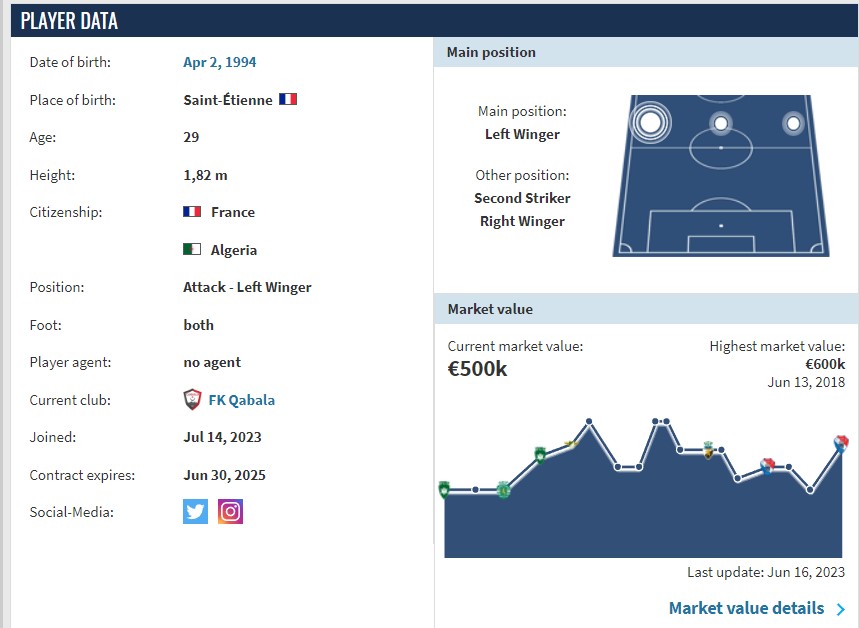The width and height of the screenshot is (859, 628).
Task: Click the first peak point on value chart
Action: point(589,421)
